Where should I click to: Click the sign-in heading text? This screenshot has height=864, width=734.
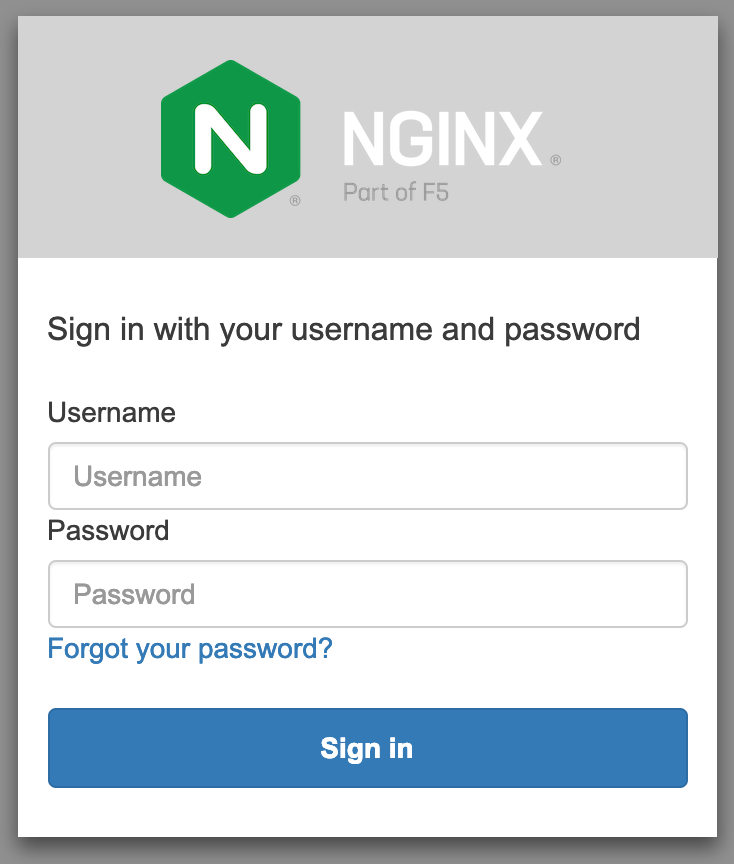click(344, 329)
